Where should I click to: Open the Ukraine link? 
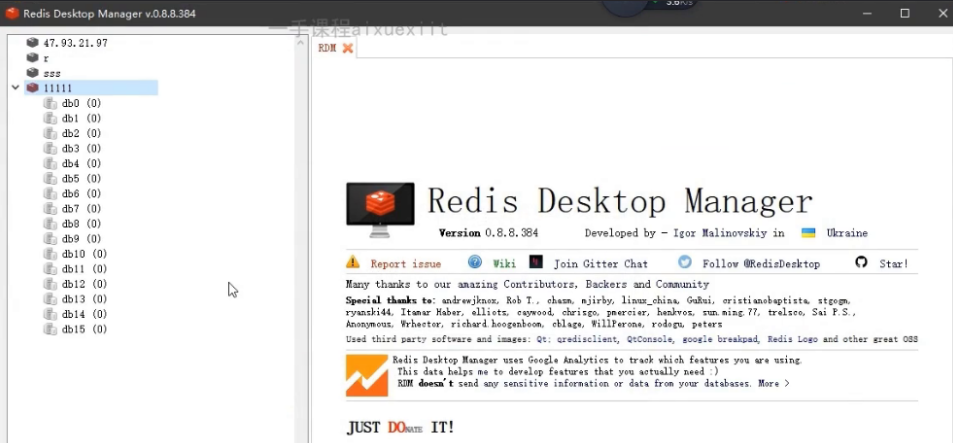pyautogui.click(x=847, y=233)
